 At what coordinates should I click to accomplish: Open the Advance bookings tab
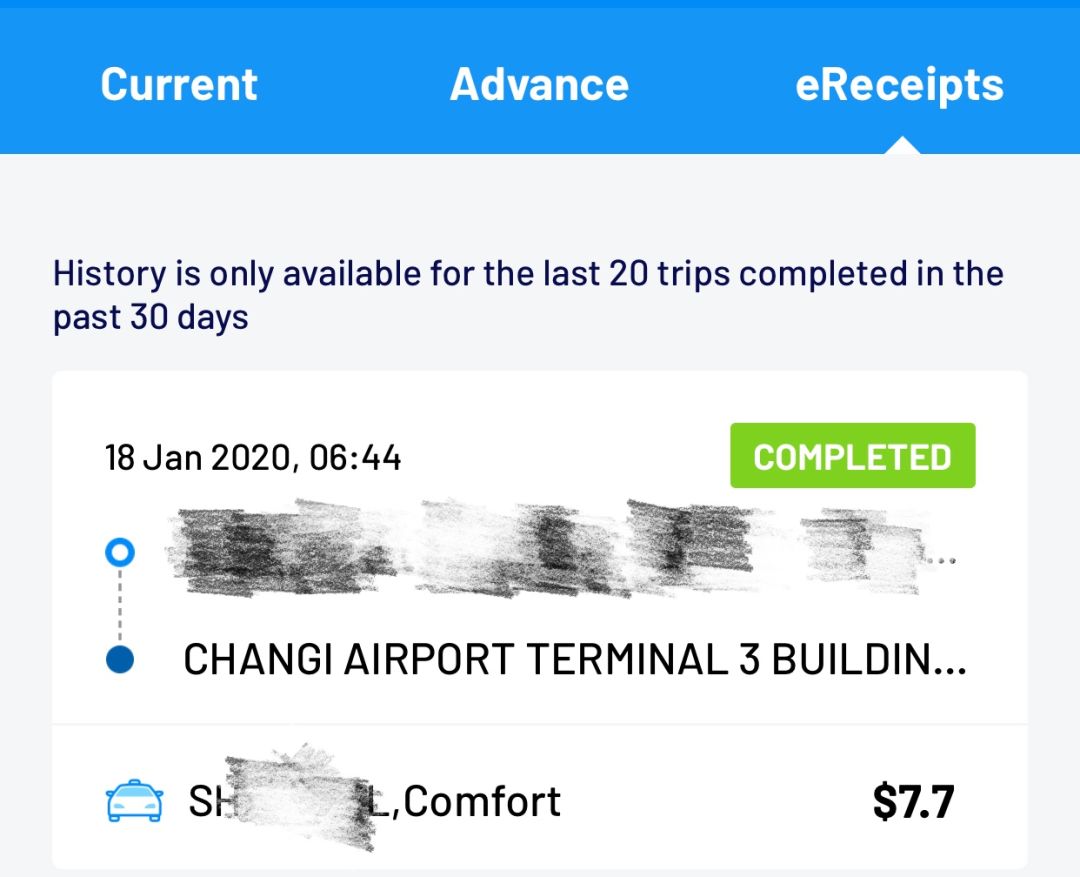coord(539,84)
